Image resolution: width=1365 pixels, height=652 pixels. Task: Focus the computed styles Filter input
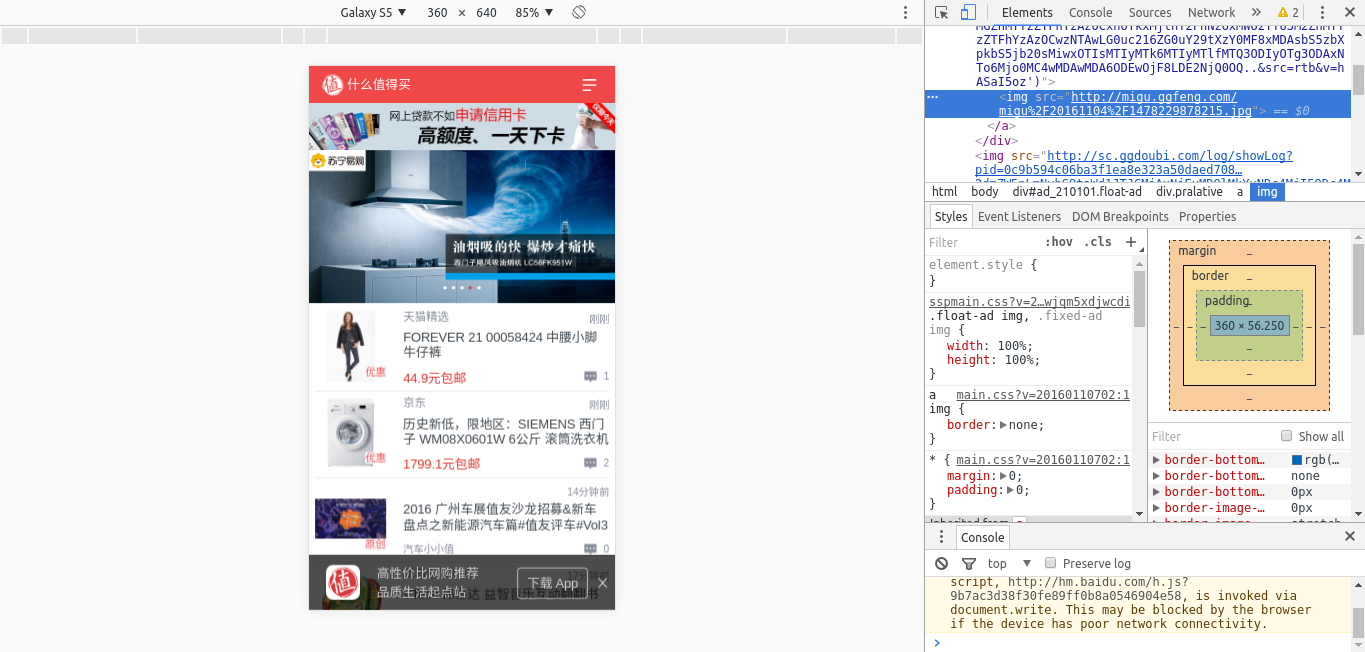(1210, 436)
